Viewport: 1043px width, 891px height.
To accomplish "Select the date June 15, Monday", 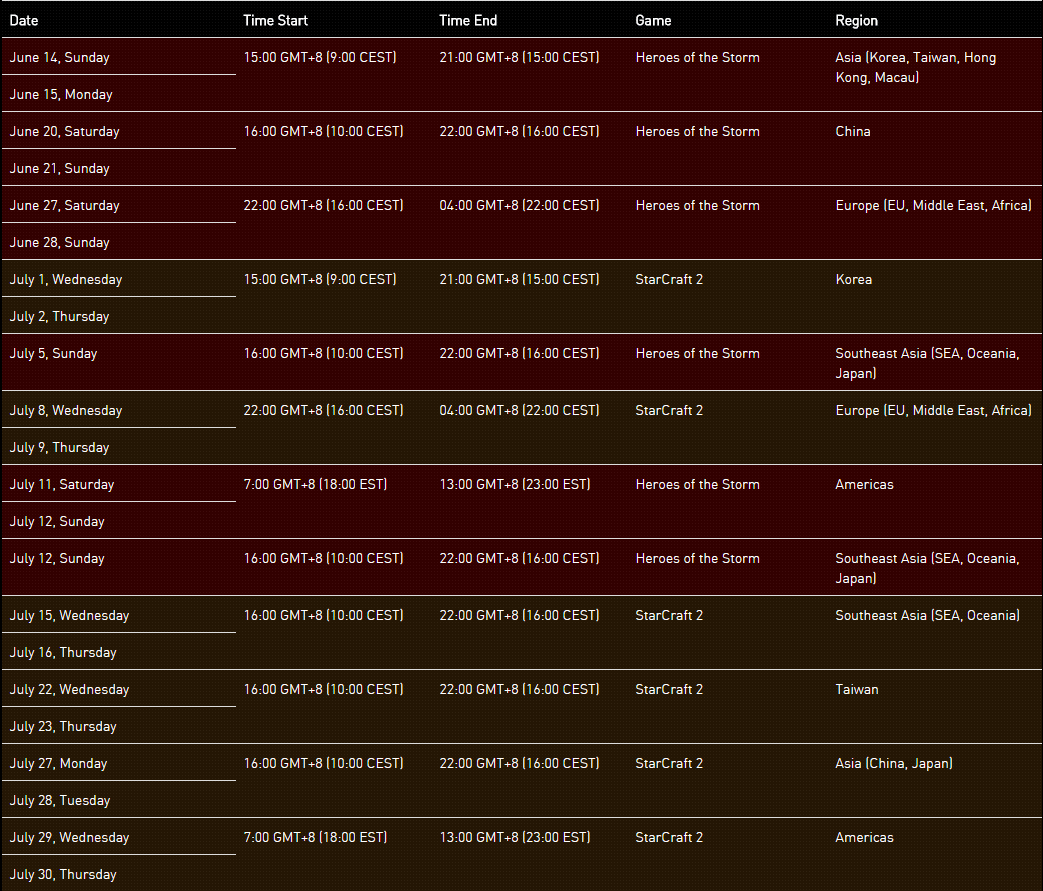I will [x=61, y=94].
